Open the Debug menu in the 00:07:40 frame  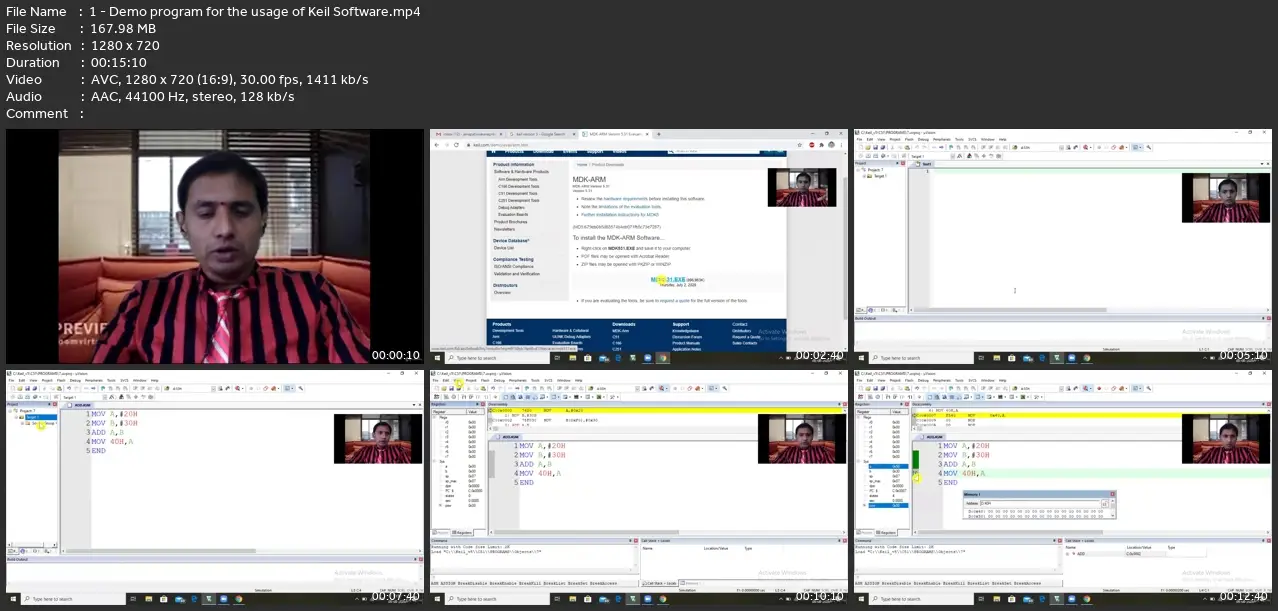75,380
